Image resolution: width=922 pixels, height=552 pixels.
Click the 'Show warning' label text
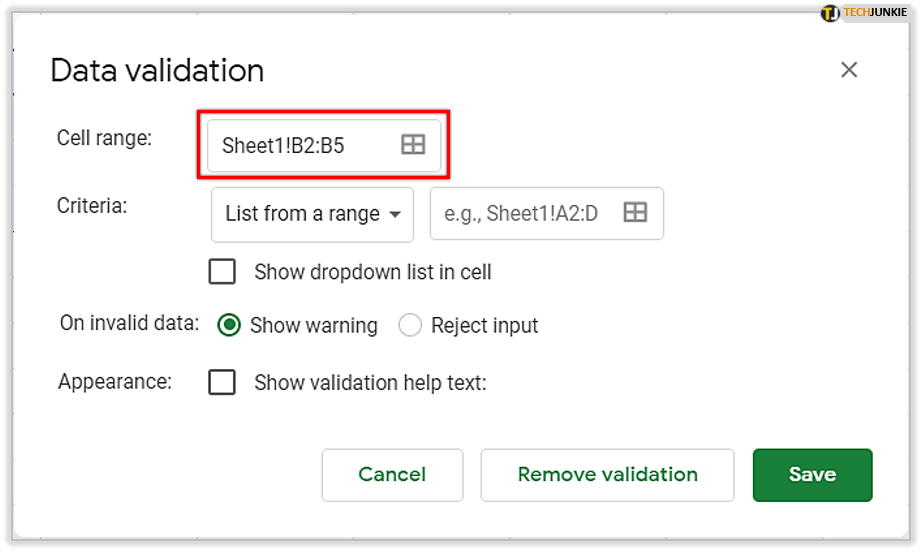[x=313, y=326]
